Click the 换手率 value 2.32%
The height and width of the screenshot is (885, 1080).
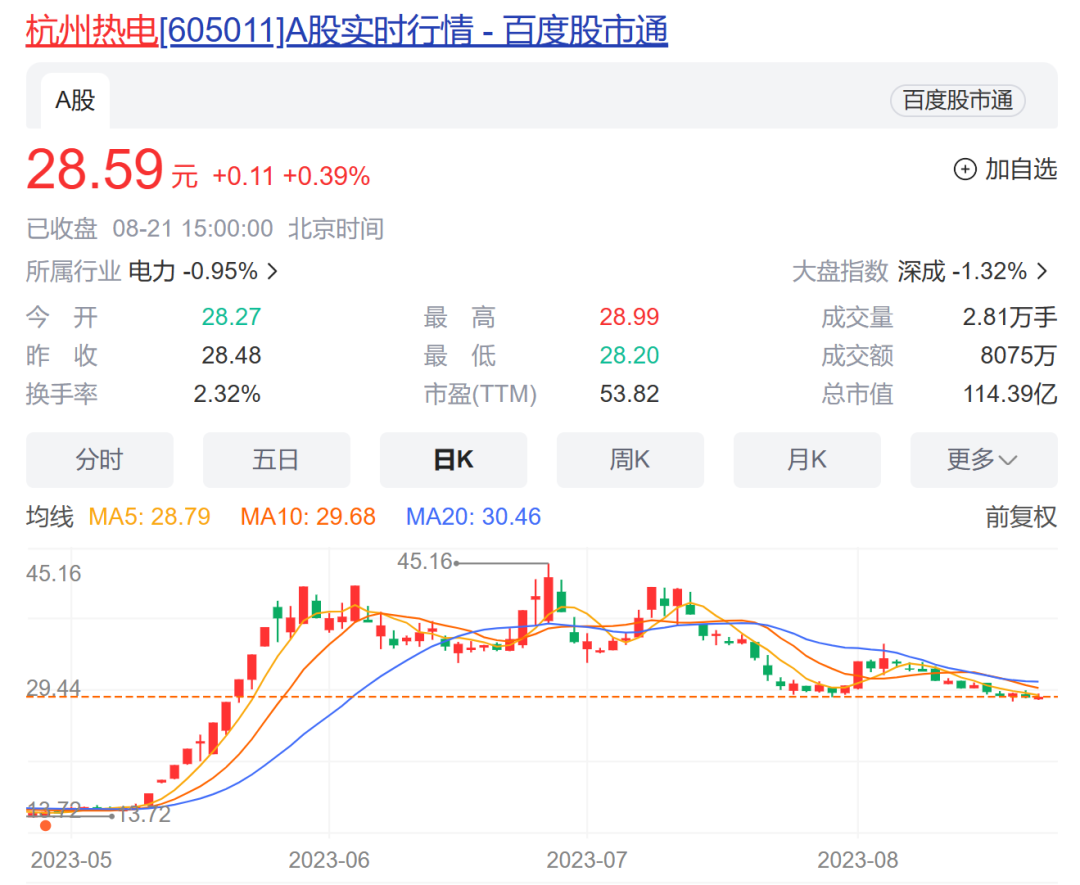[227, 394]
